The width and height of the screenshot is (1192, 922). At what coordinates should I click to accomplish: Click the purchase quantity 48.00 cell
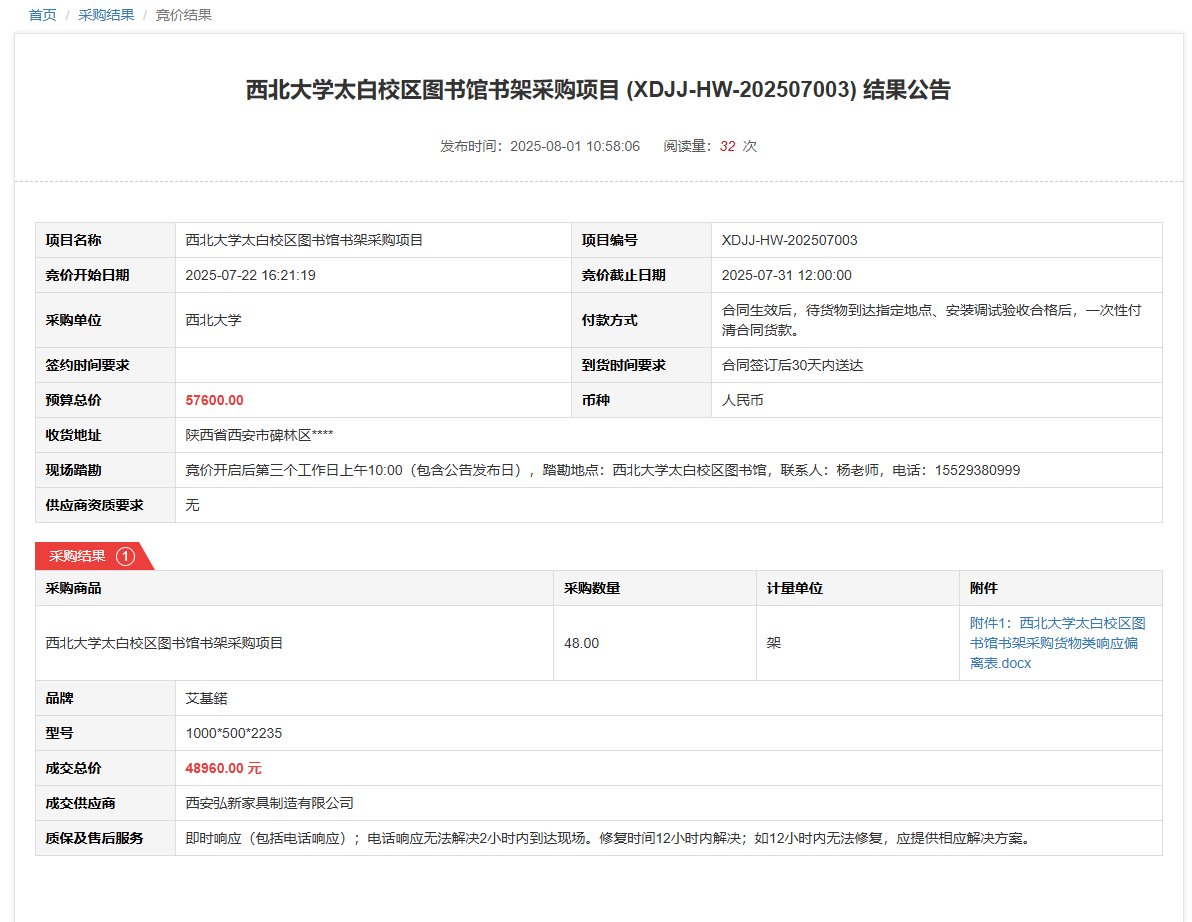tap(581, 643)
